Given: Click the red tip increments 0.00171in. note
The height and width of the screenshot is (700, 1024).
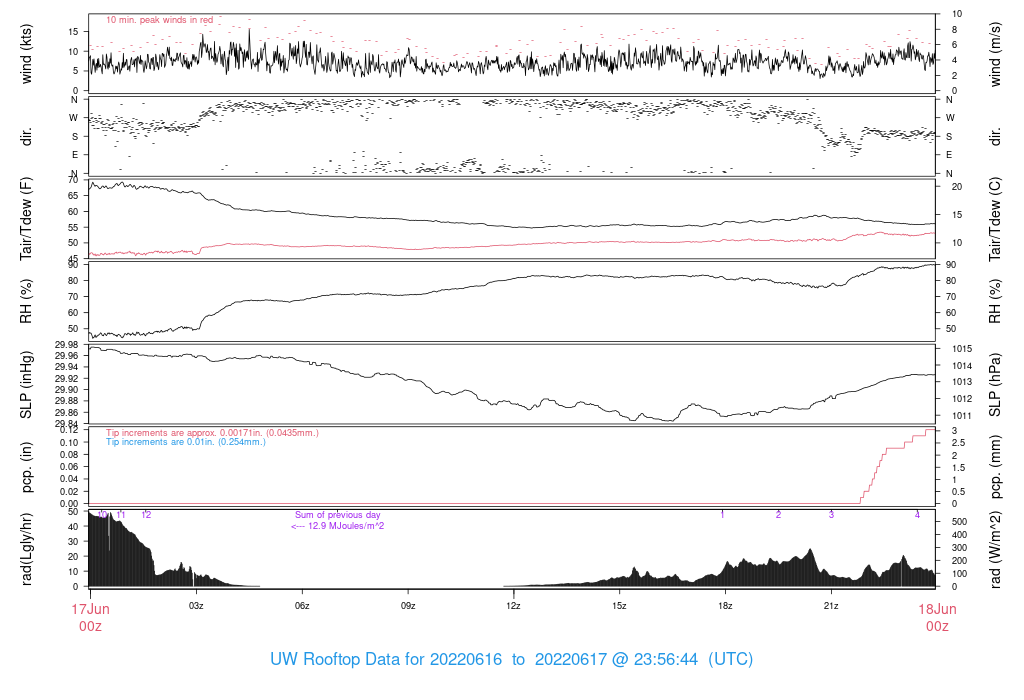Looking at the screenshot, I should coord(212,433).
